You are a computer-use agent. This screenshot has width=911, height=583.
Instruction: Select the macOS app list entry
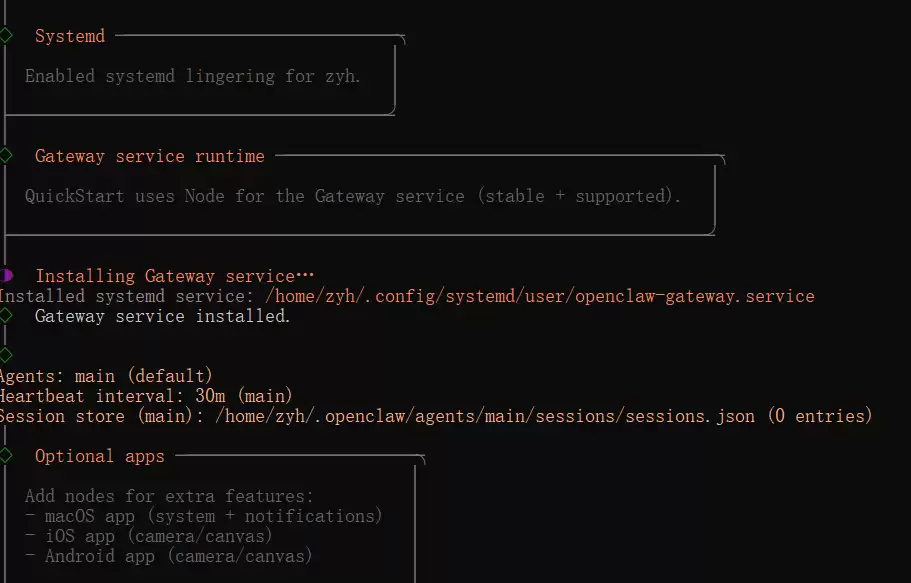tap(203, 516)
